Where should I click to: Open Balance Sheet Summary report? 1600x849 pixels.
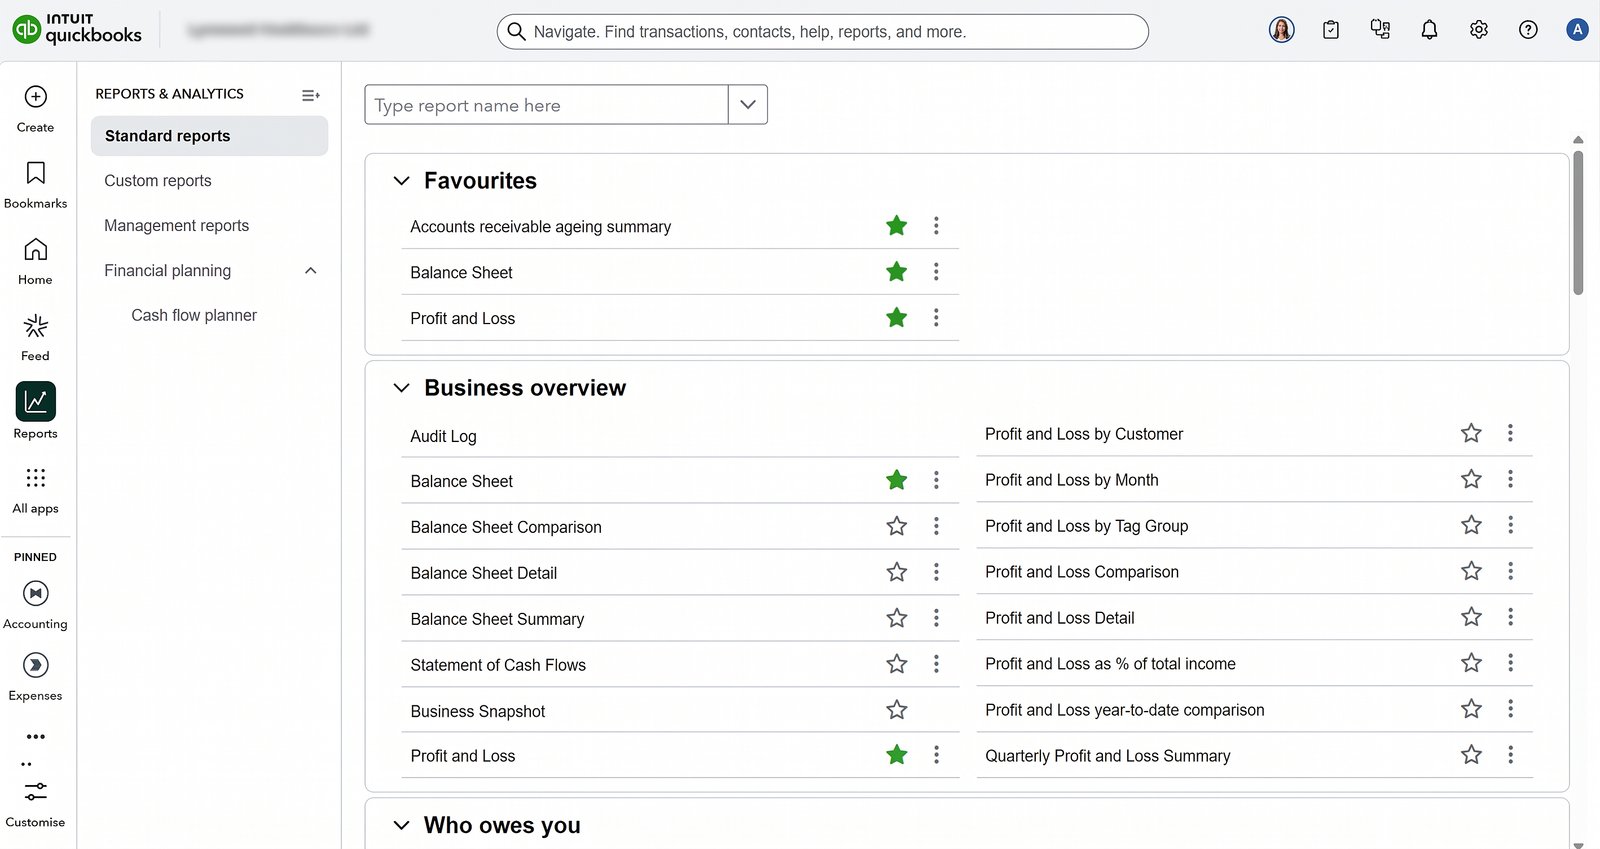click(x=497, y=619)
